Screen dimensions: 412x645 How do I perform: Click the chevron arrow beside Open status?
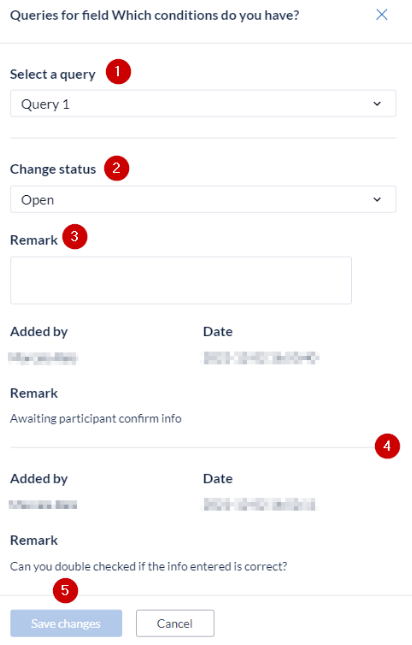pos(377,200)
